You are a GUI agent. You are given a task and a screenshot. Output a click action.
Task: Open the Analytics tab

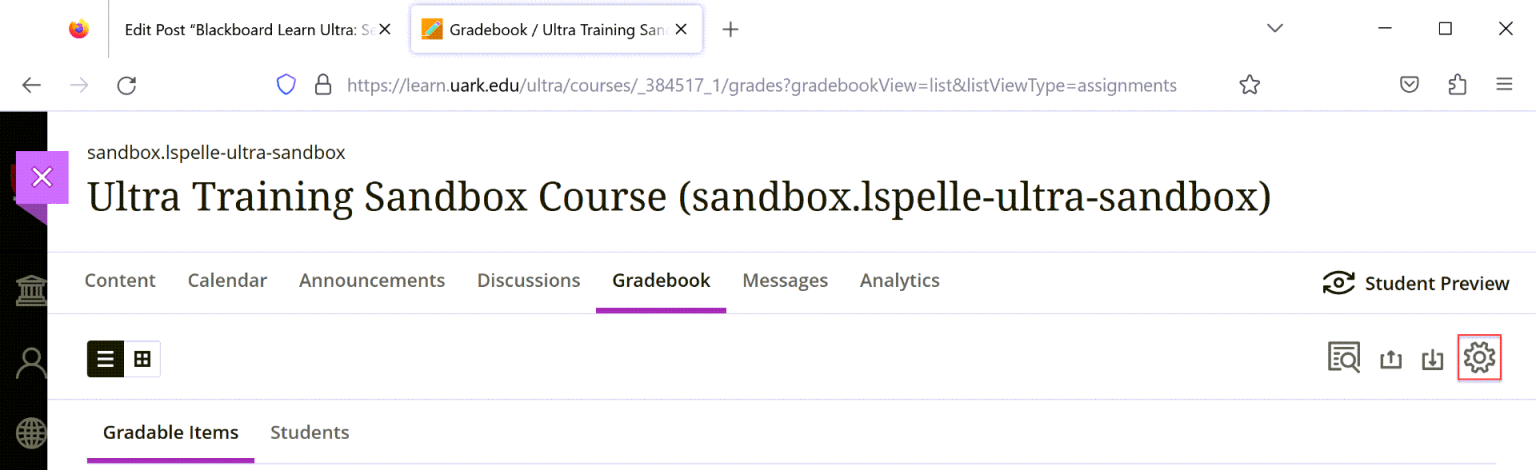click(900, 281)
